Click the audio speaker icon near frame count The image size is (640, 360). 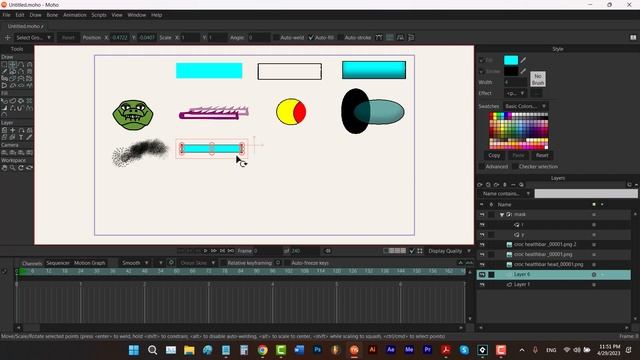[328, 251]
